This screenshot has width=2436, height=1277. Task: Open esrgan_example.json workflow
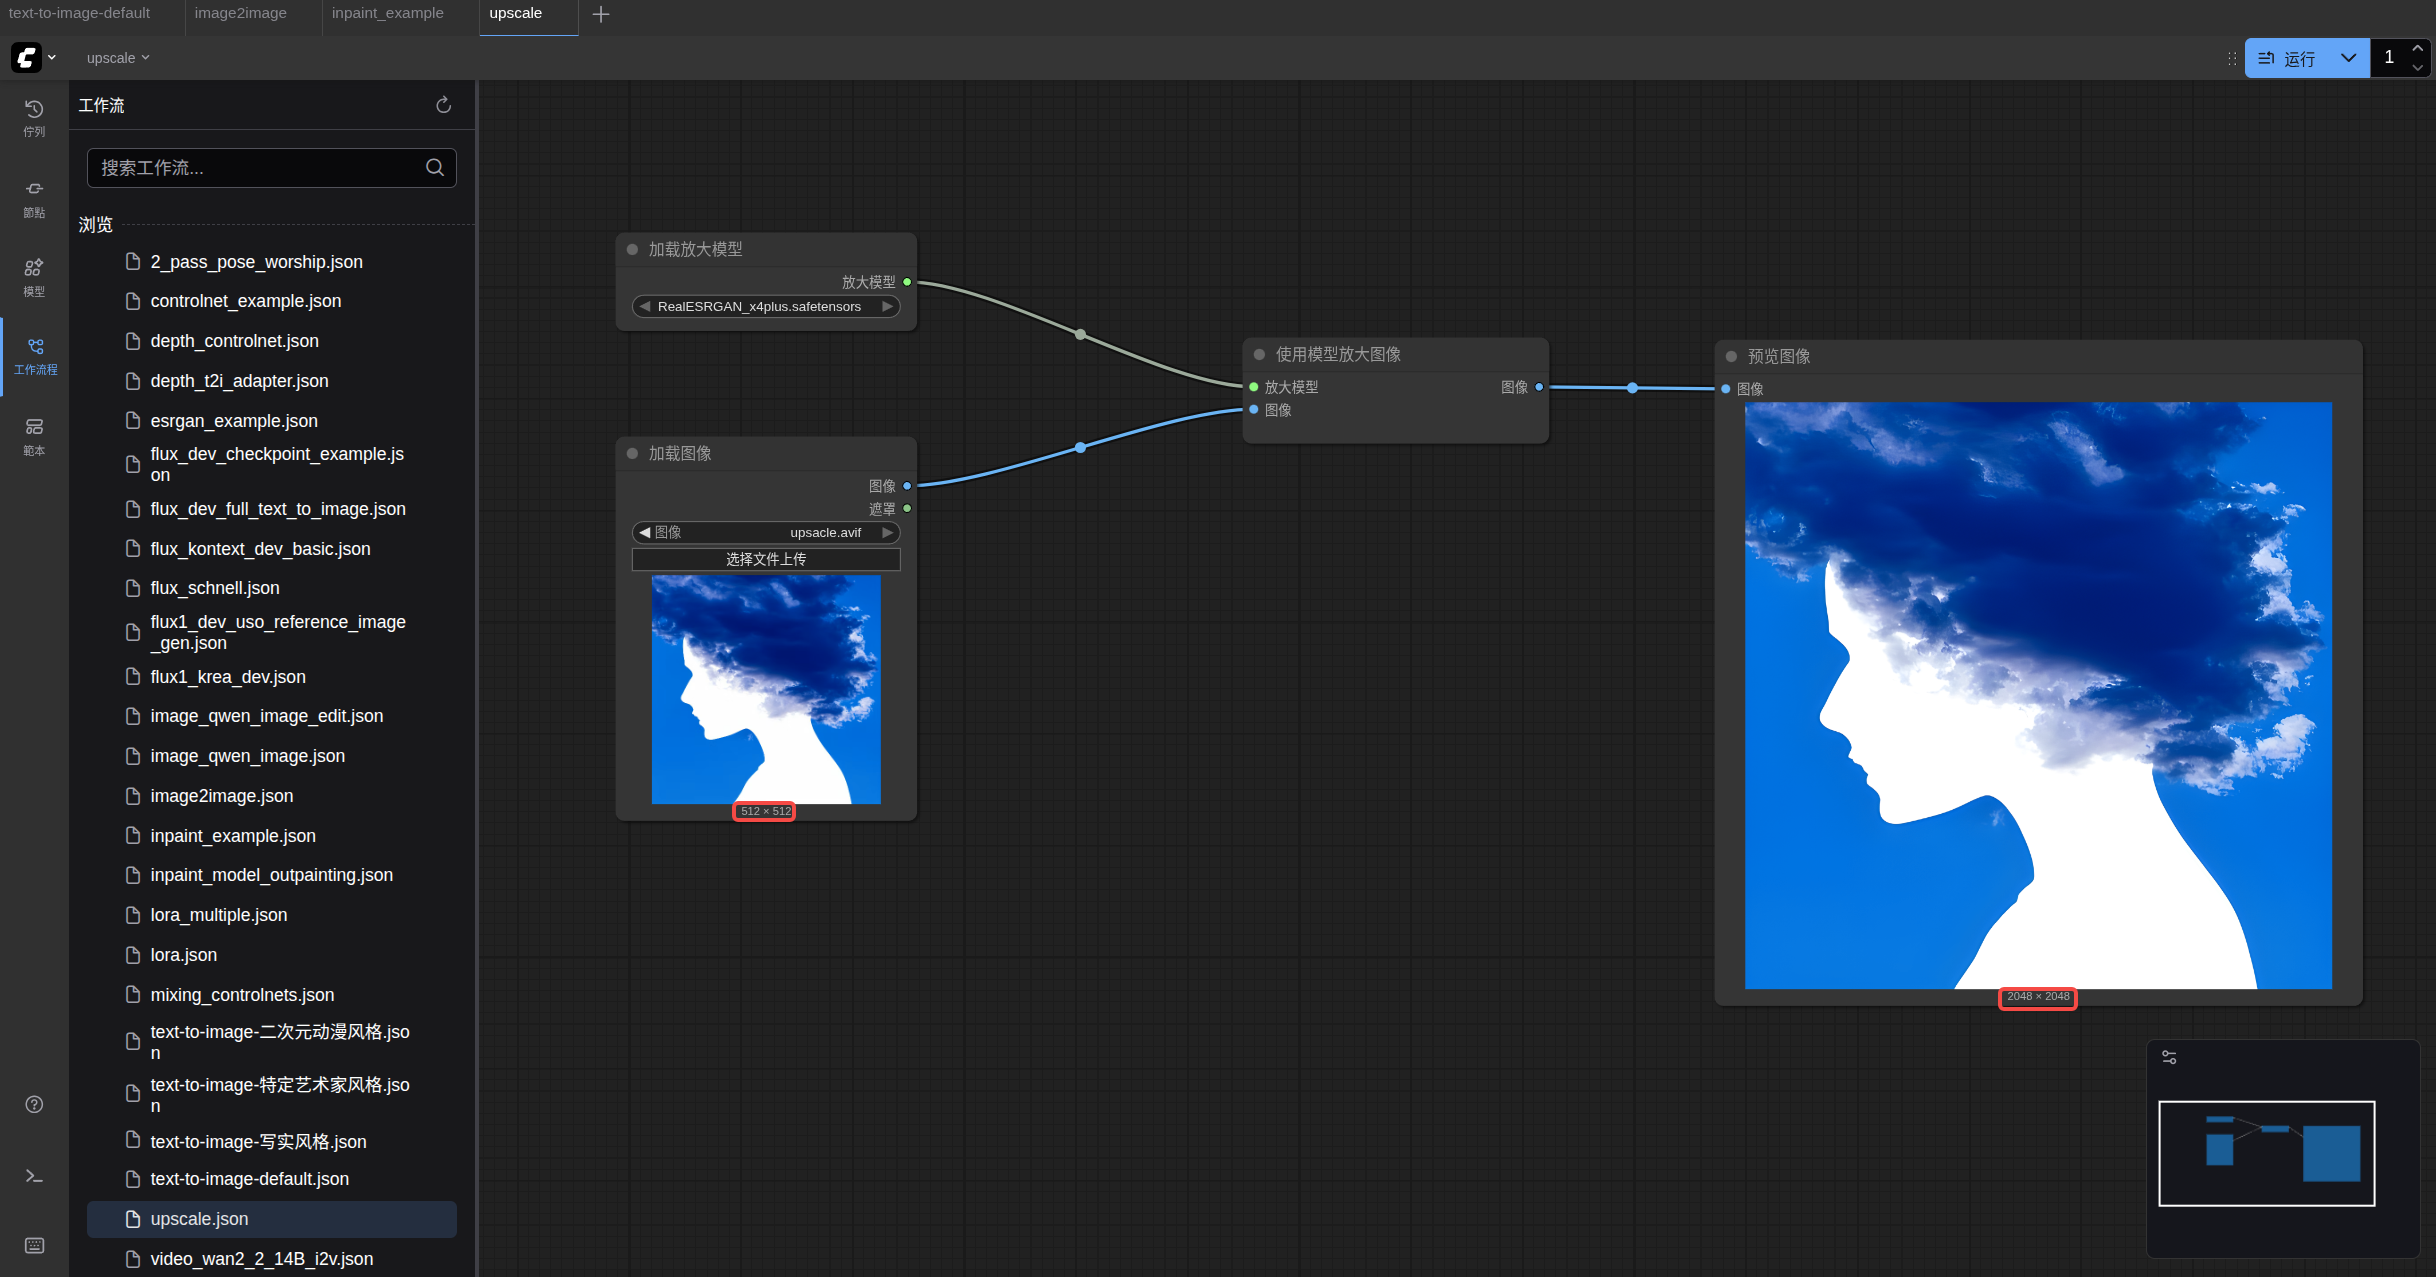(272, 421)
